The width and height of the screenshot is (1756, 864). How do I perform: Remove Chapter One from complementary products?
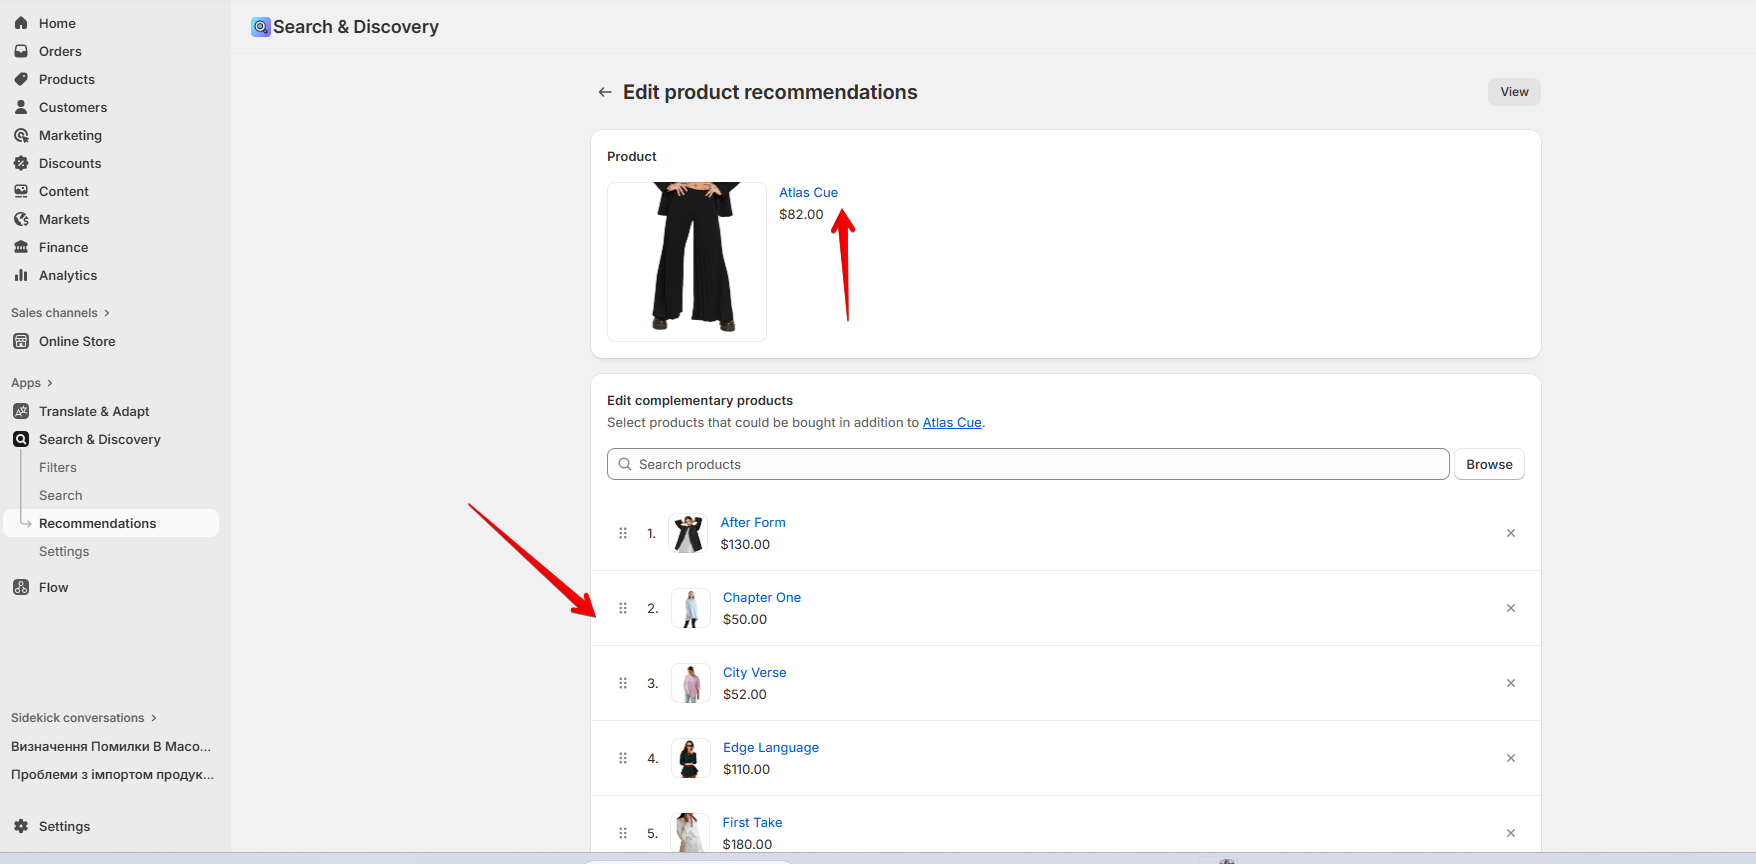(1511, 608)
